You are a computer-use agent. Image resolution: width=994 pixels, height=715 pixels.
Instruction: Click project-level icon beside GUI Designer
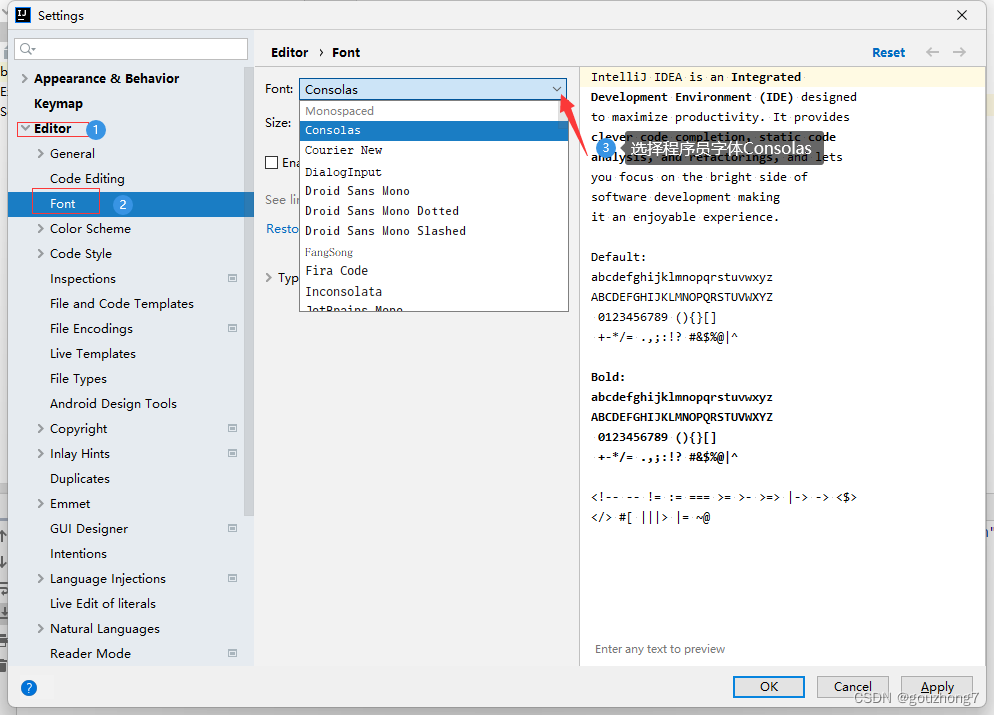click(233, 528)
